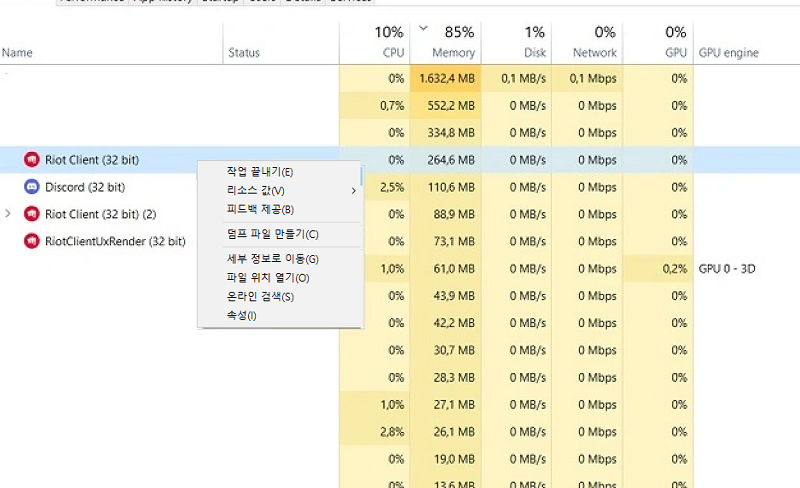The height and width of the screenshot is (488, 800).
Task: Click the 264,6 MB memory cell
Action: (x=446, y=160)
